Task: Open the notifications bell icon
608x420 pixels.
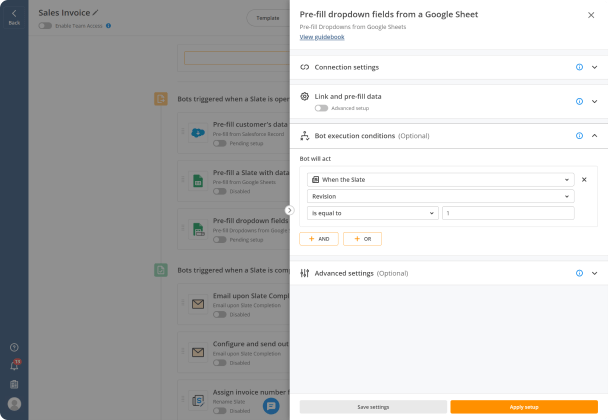Action: pyautogui.click(x=14, y=365)
